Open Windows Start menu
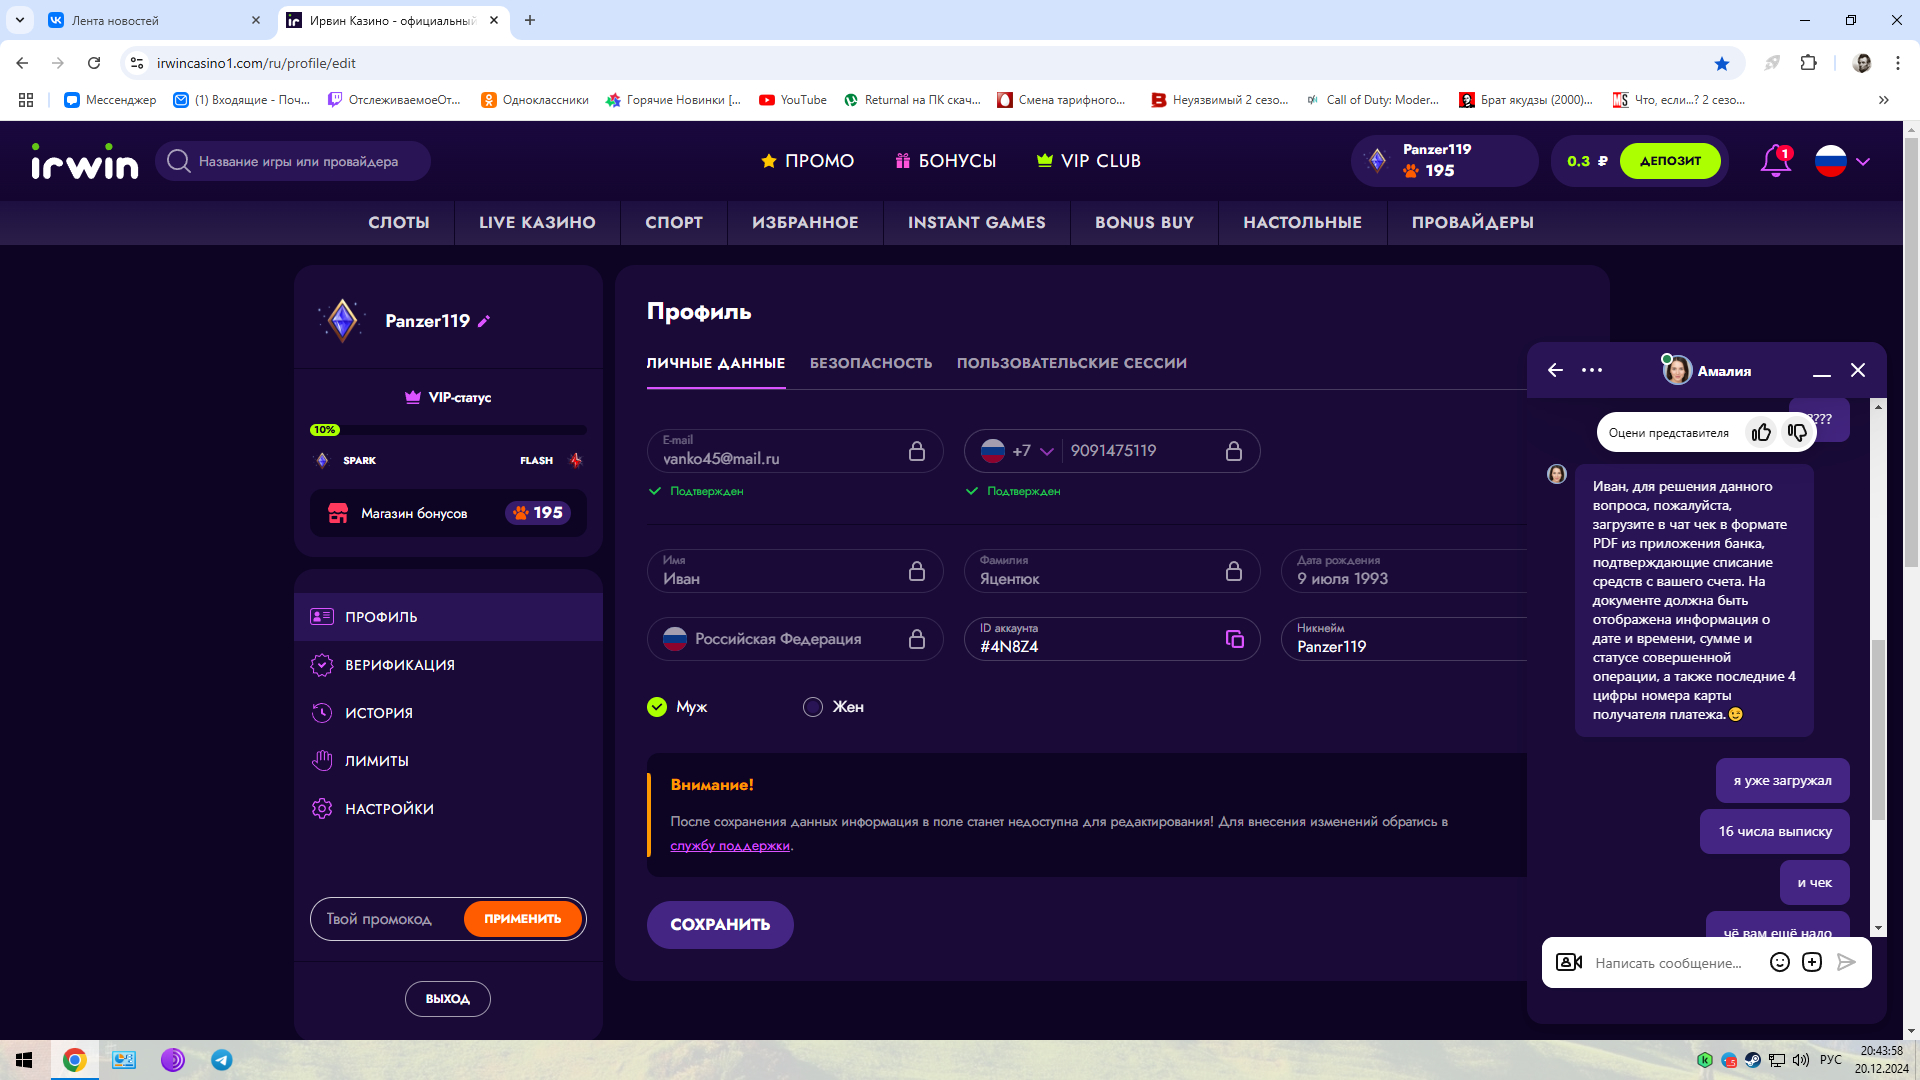 pyautogui.click(x=24, y=1060)
